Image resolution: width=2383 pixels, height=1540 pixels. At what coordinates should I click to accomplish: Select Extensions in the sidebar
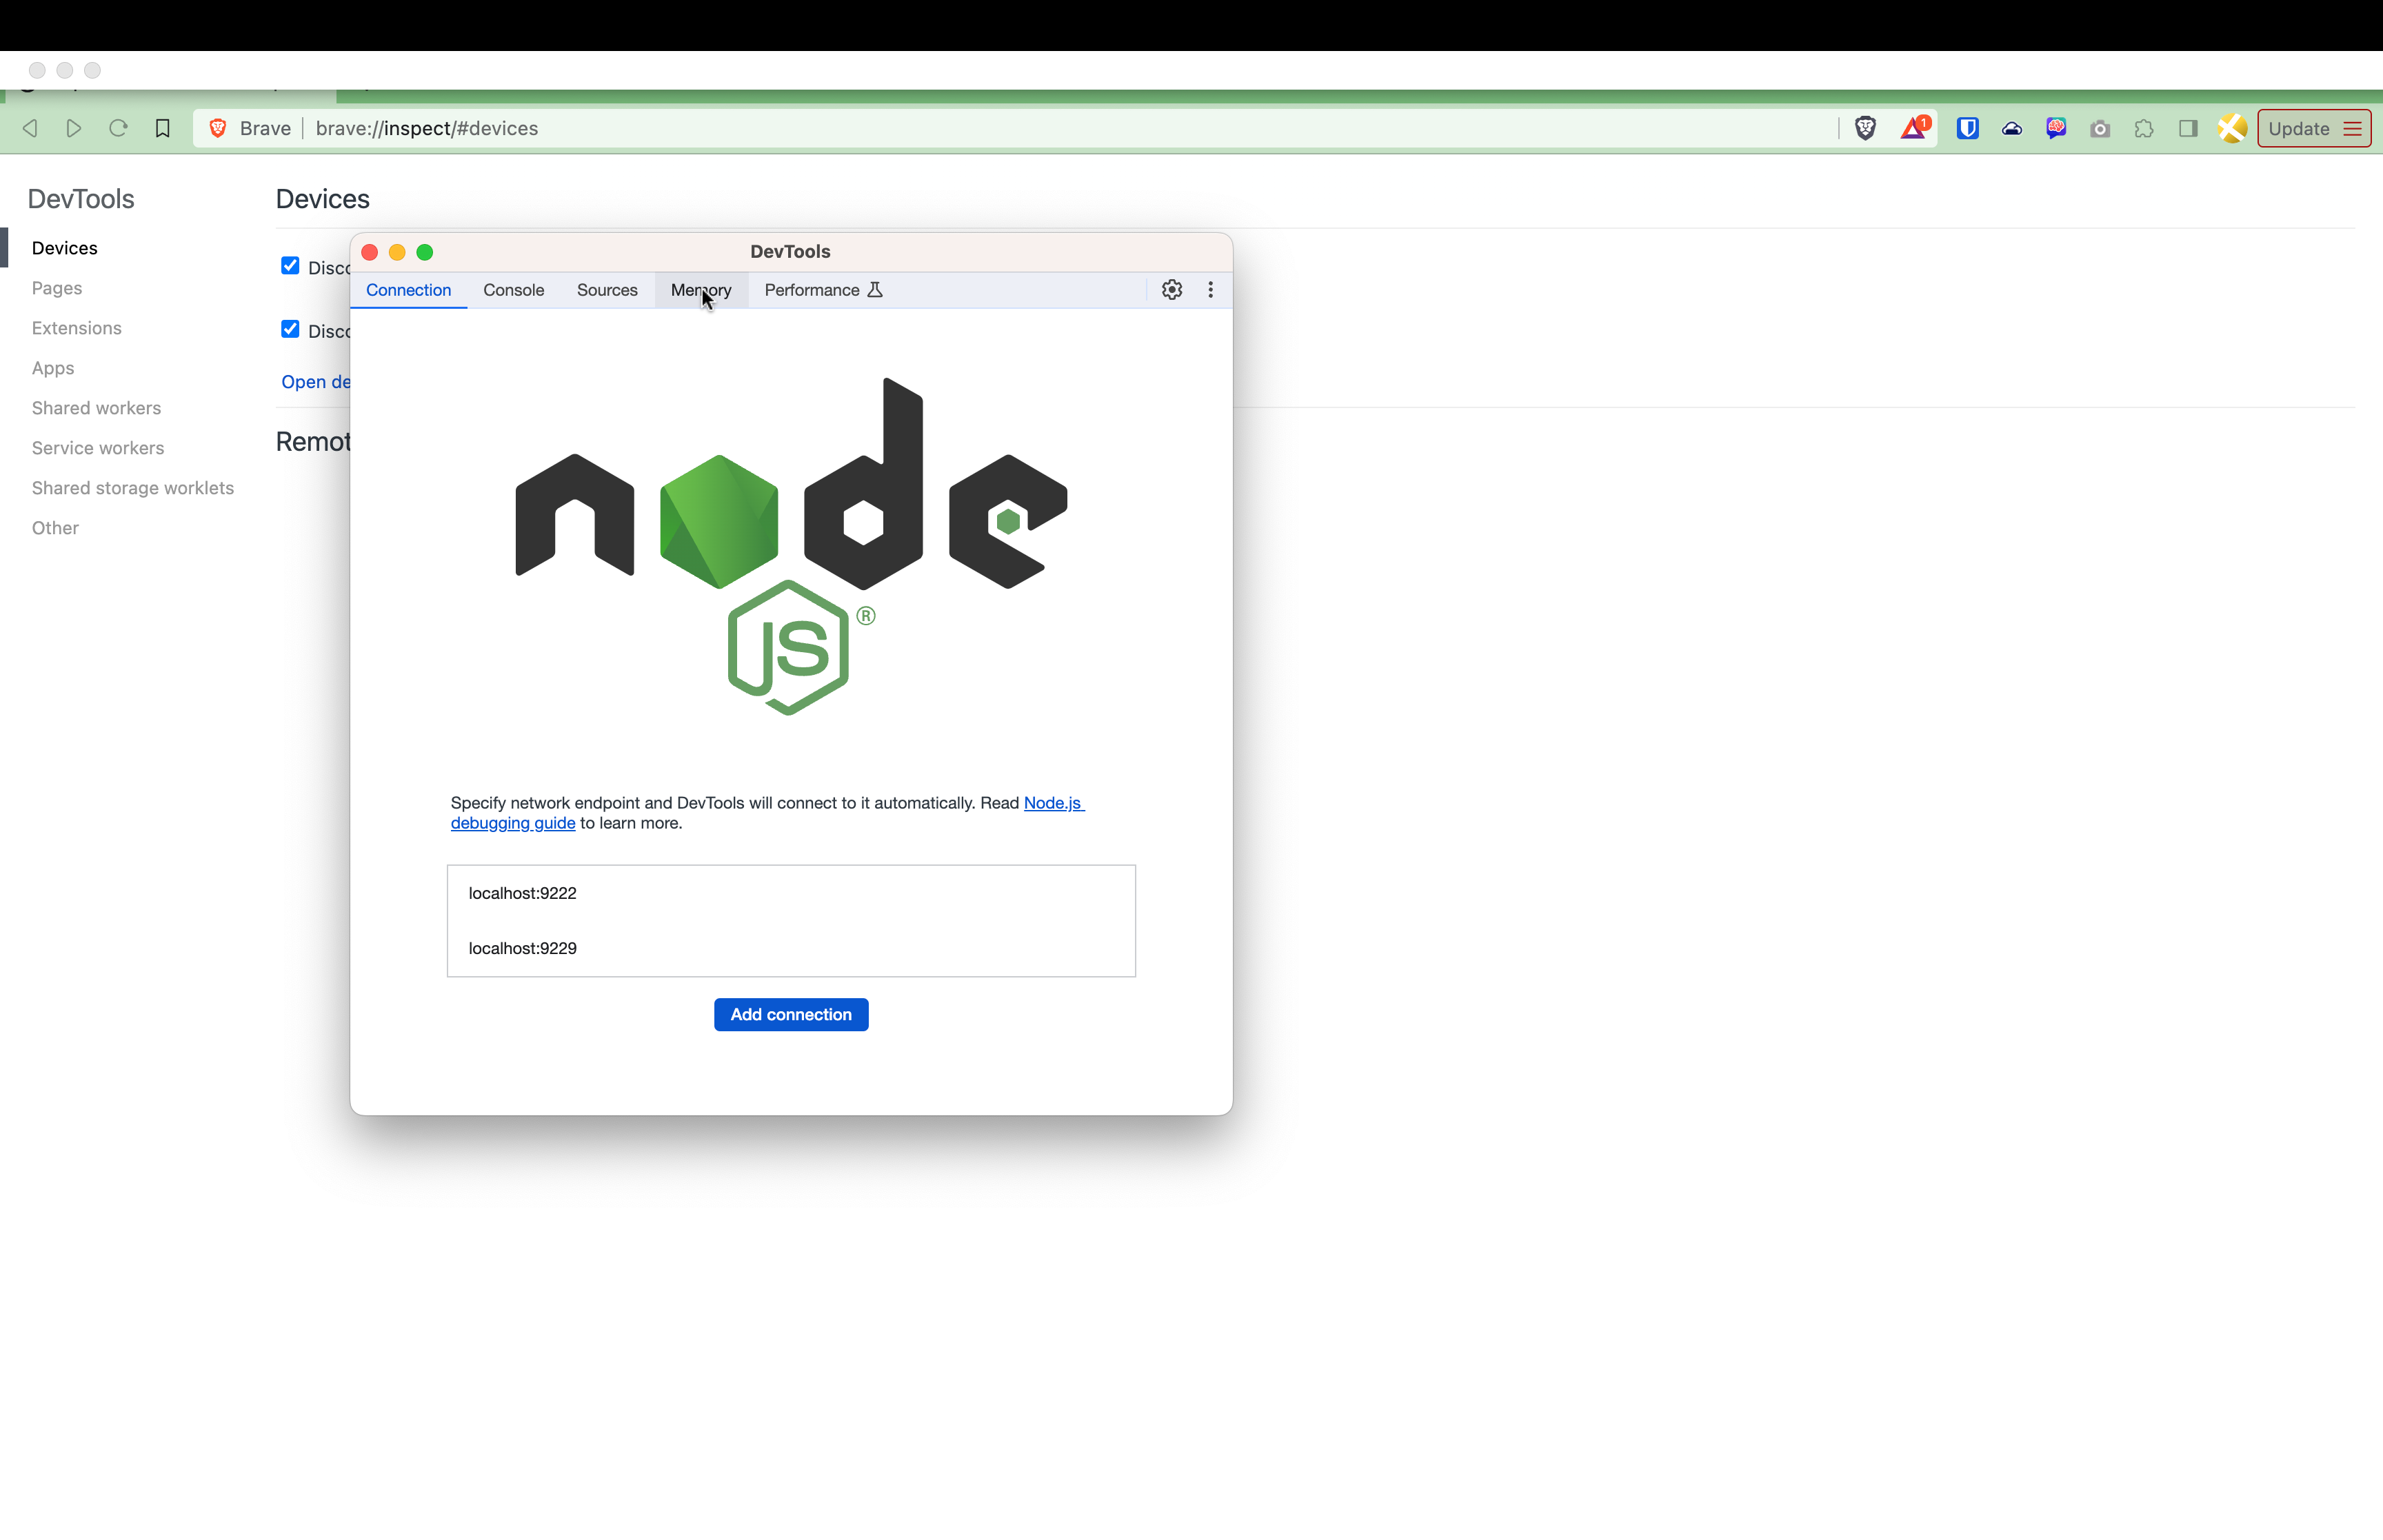(76, 328)
